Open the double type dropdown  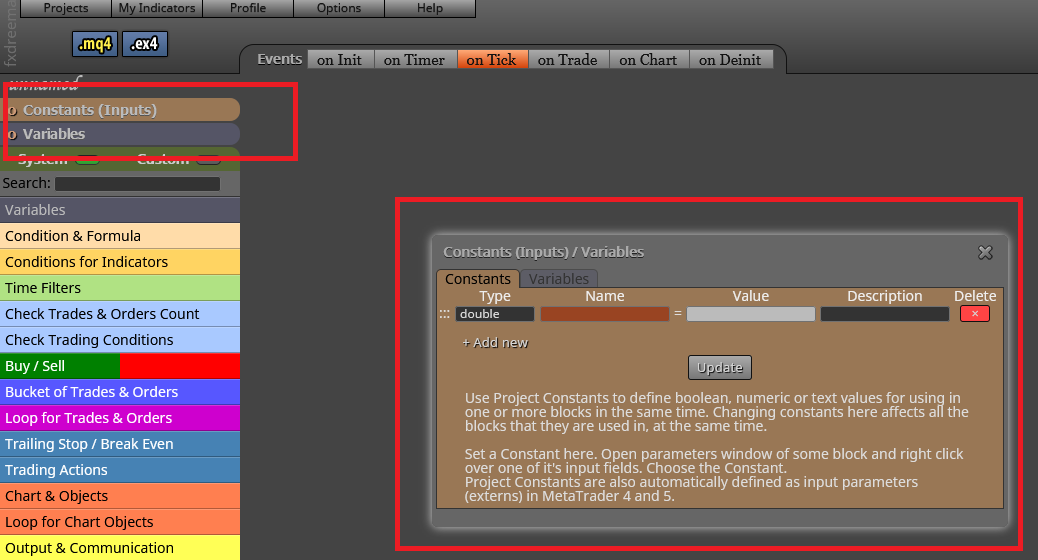pyautogui.click(x=495, y=314)
